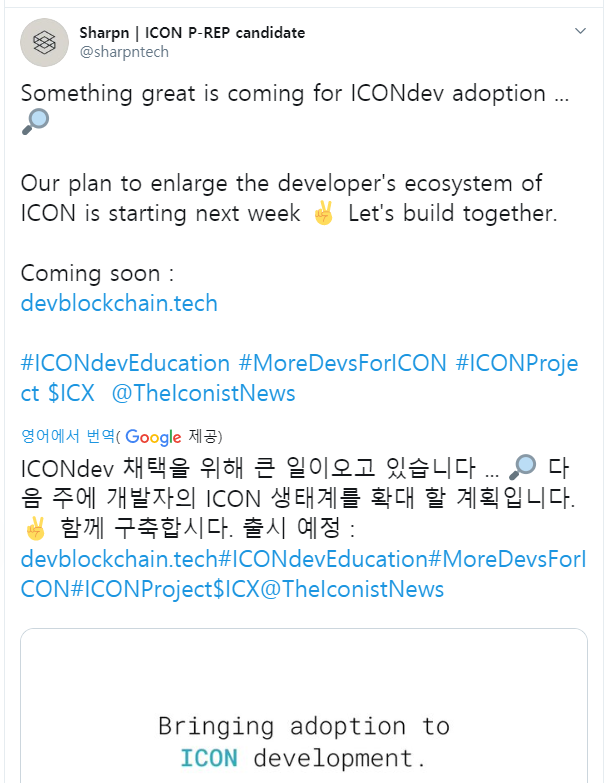
Task: Open the Sharpn profile avatar logo
Action: (44, 42)
